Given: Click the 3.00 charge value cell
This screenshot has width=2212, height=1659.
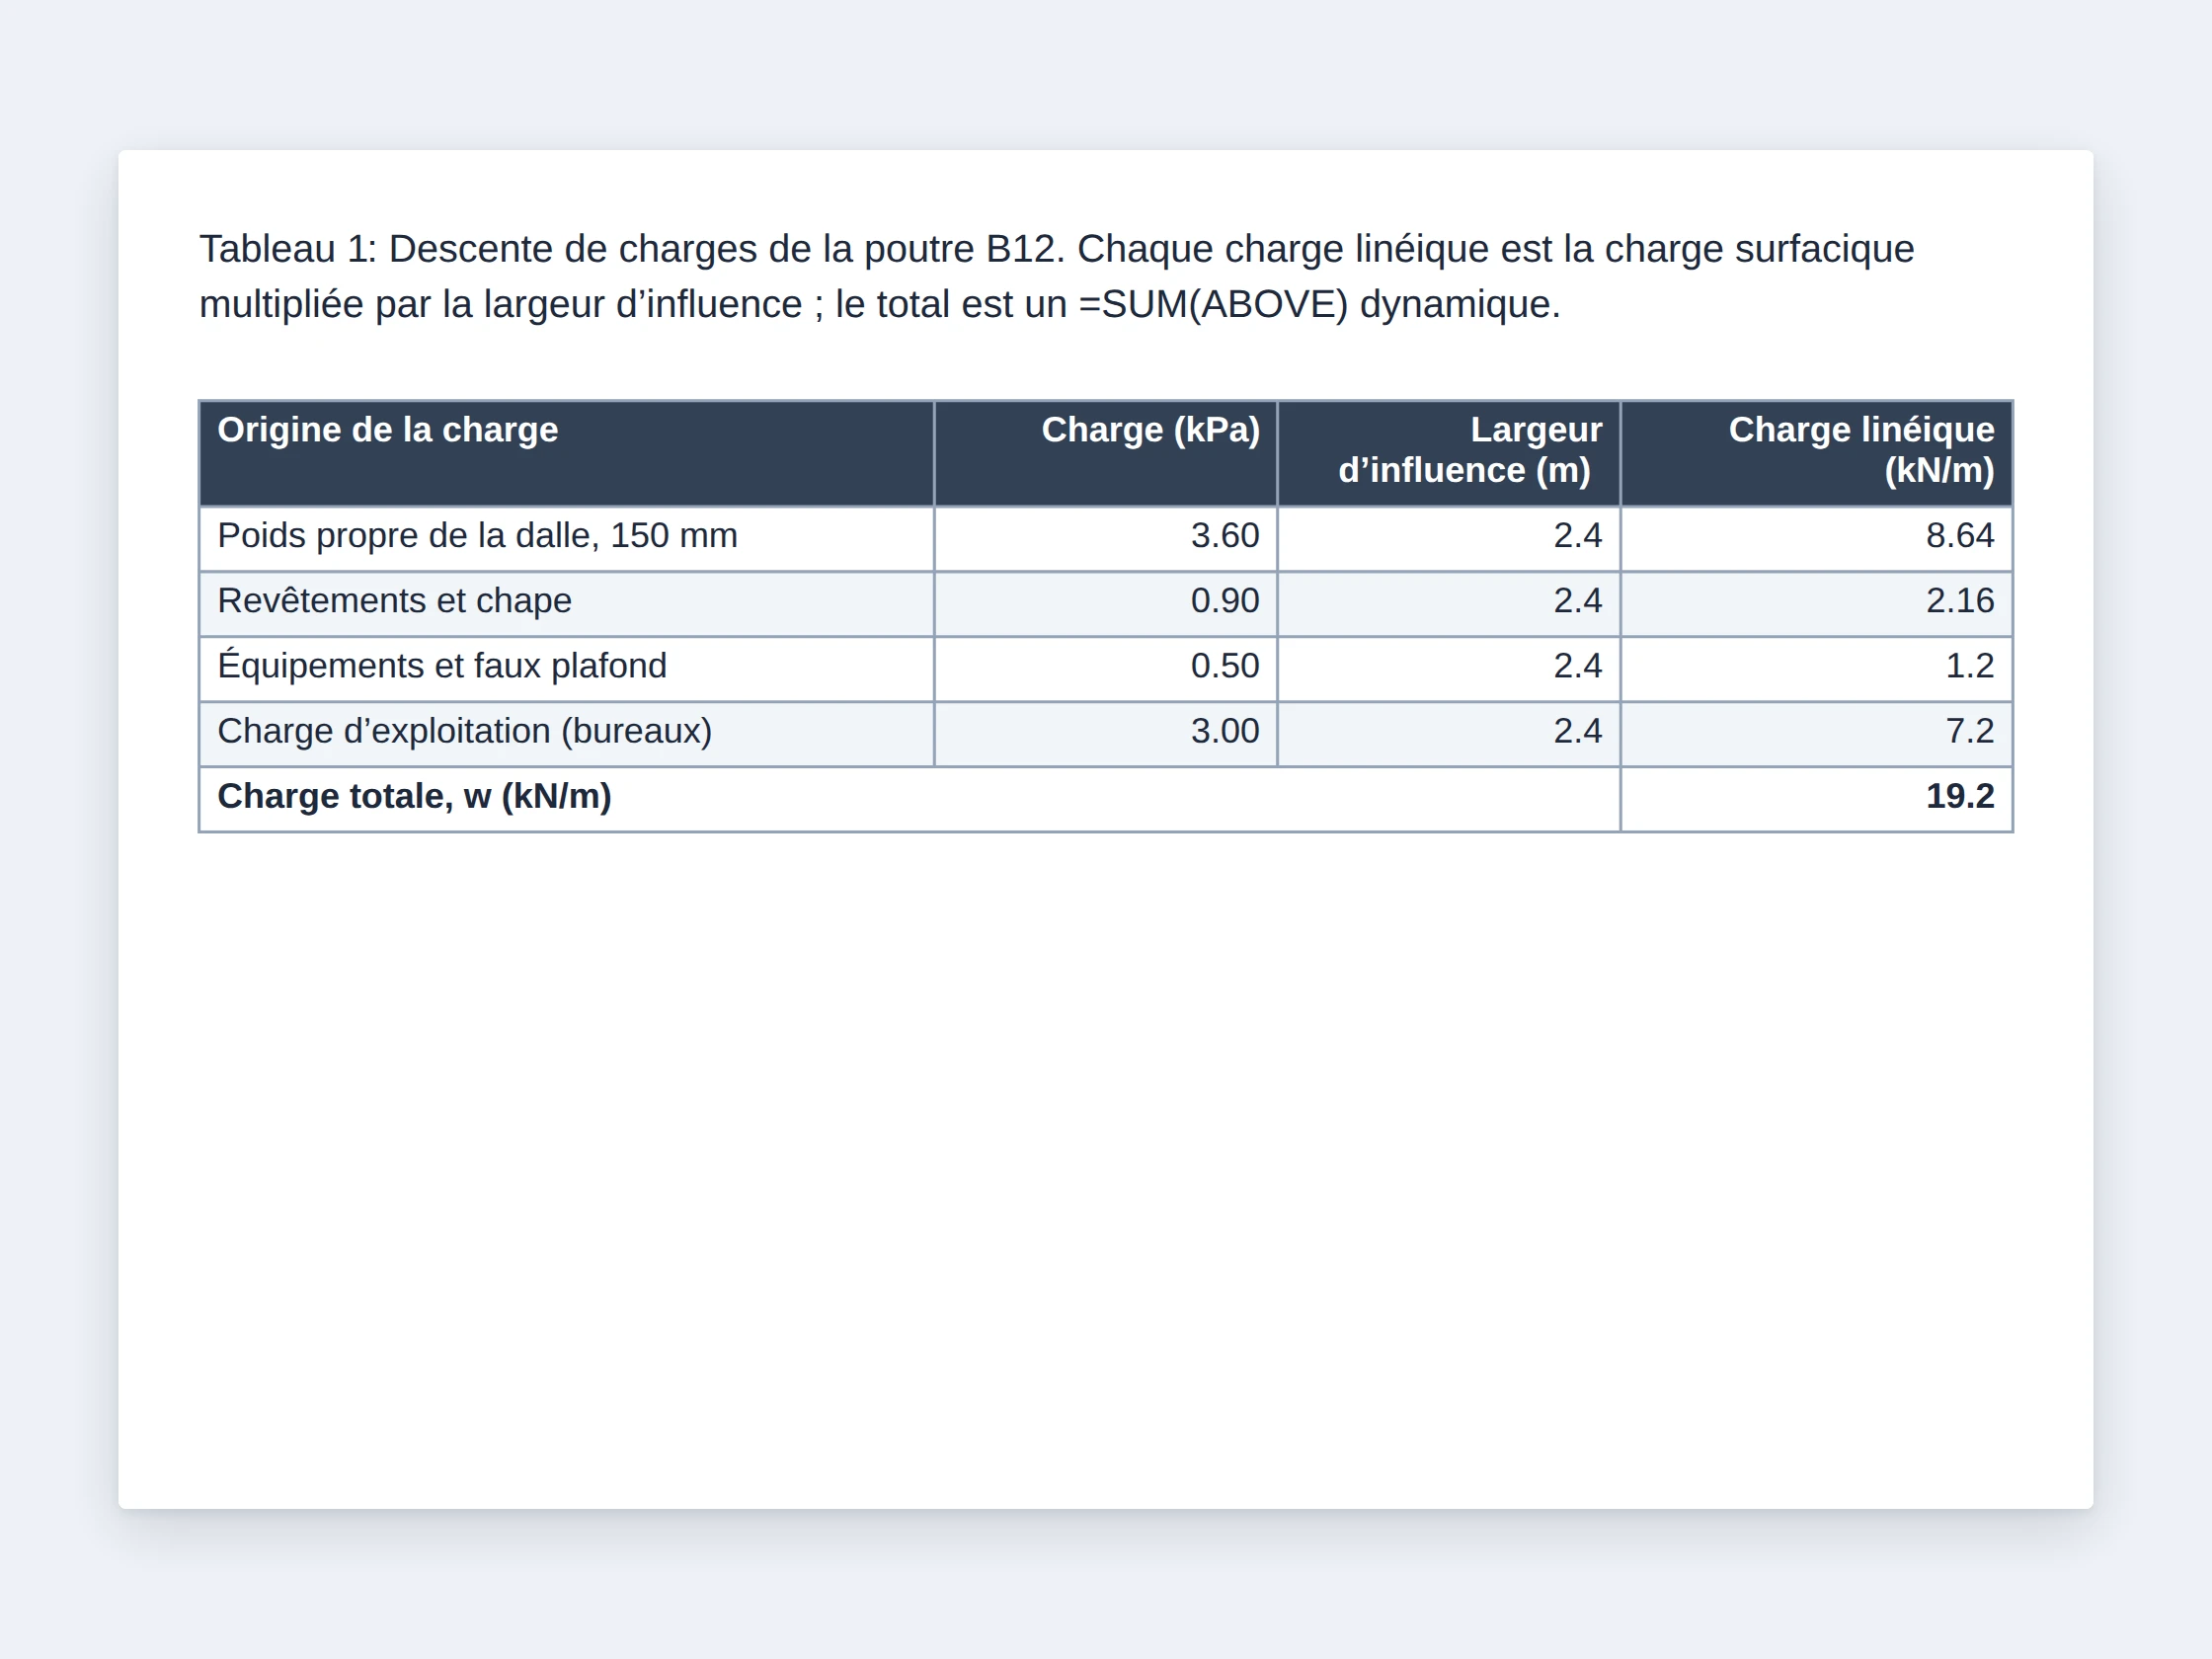Looking at the screenshot, I should point(1106,734).
